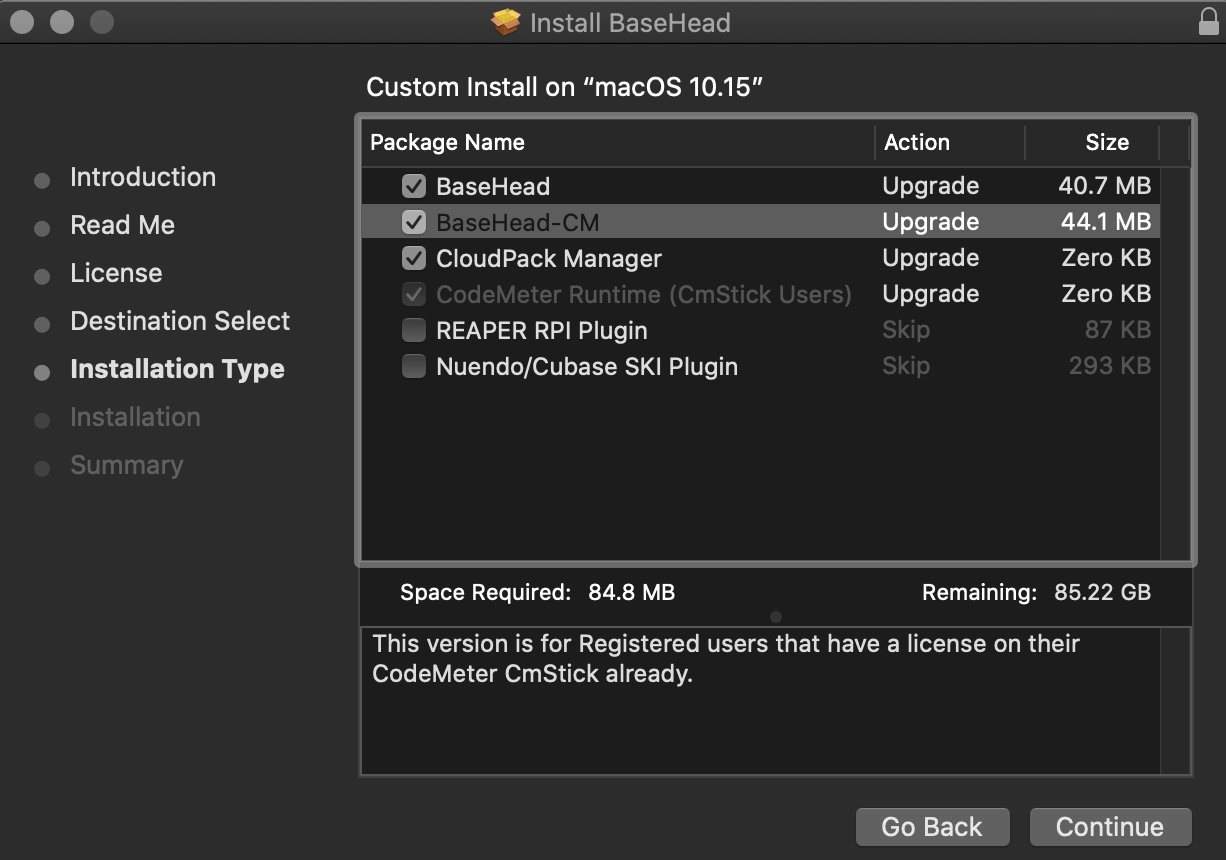Click the License step in sidebar
Image resolution: width=1226 pixels, height=860 pixels.
click(116, 273)
